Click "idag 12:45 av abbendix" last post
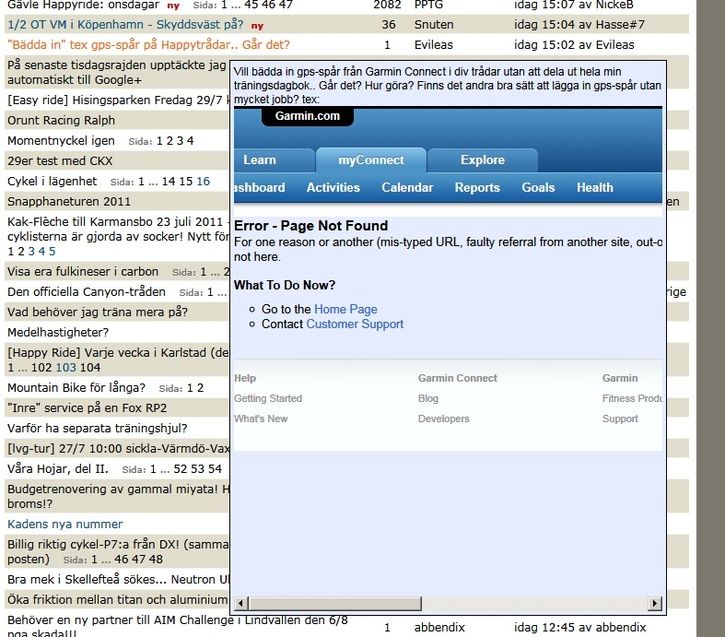The image size is (725, 637). pyautogui.click(x=580, y=627)
